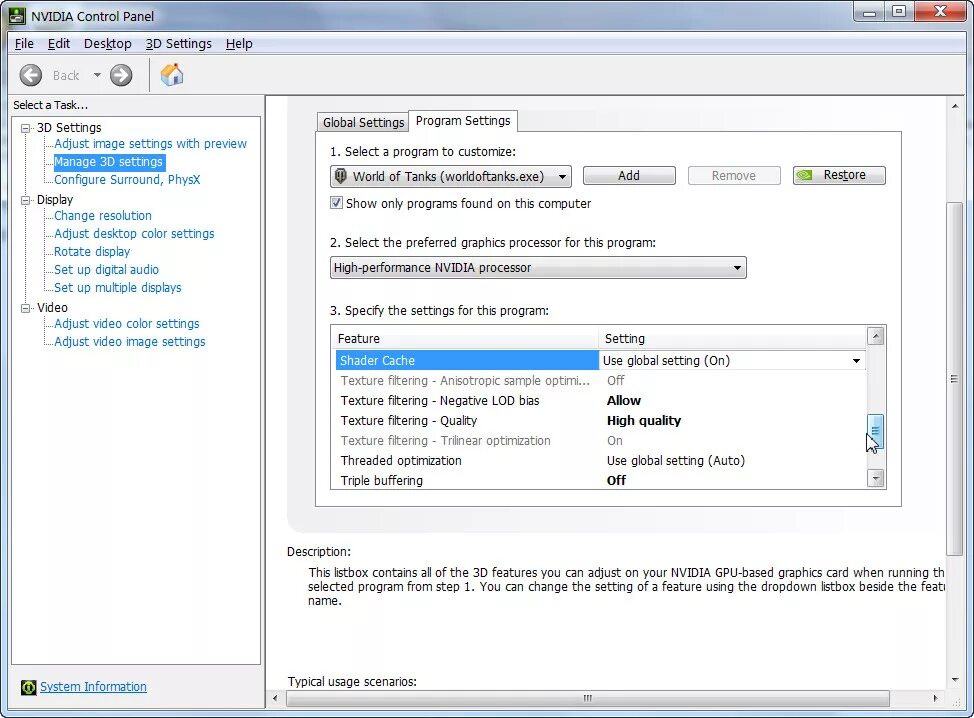Click the Back arrow icon
Image resolution: width=974 pixels, height=718 pixels.
[x=30, y=75]
